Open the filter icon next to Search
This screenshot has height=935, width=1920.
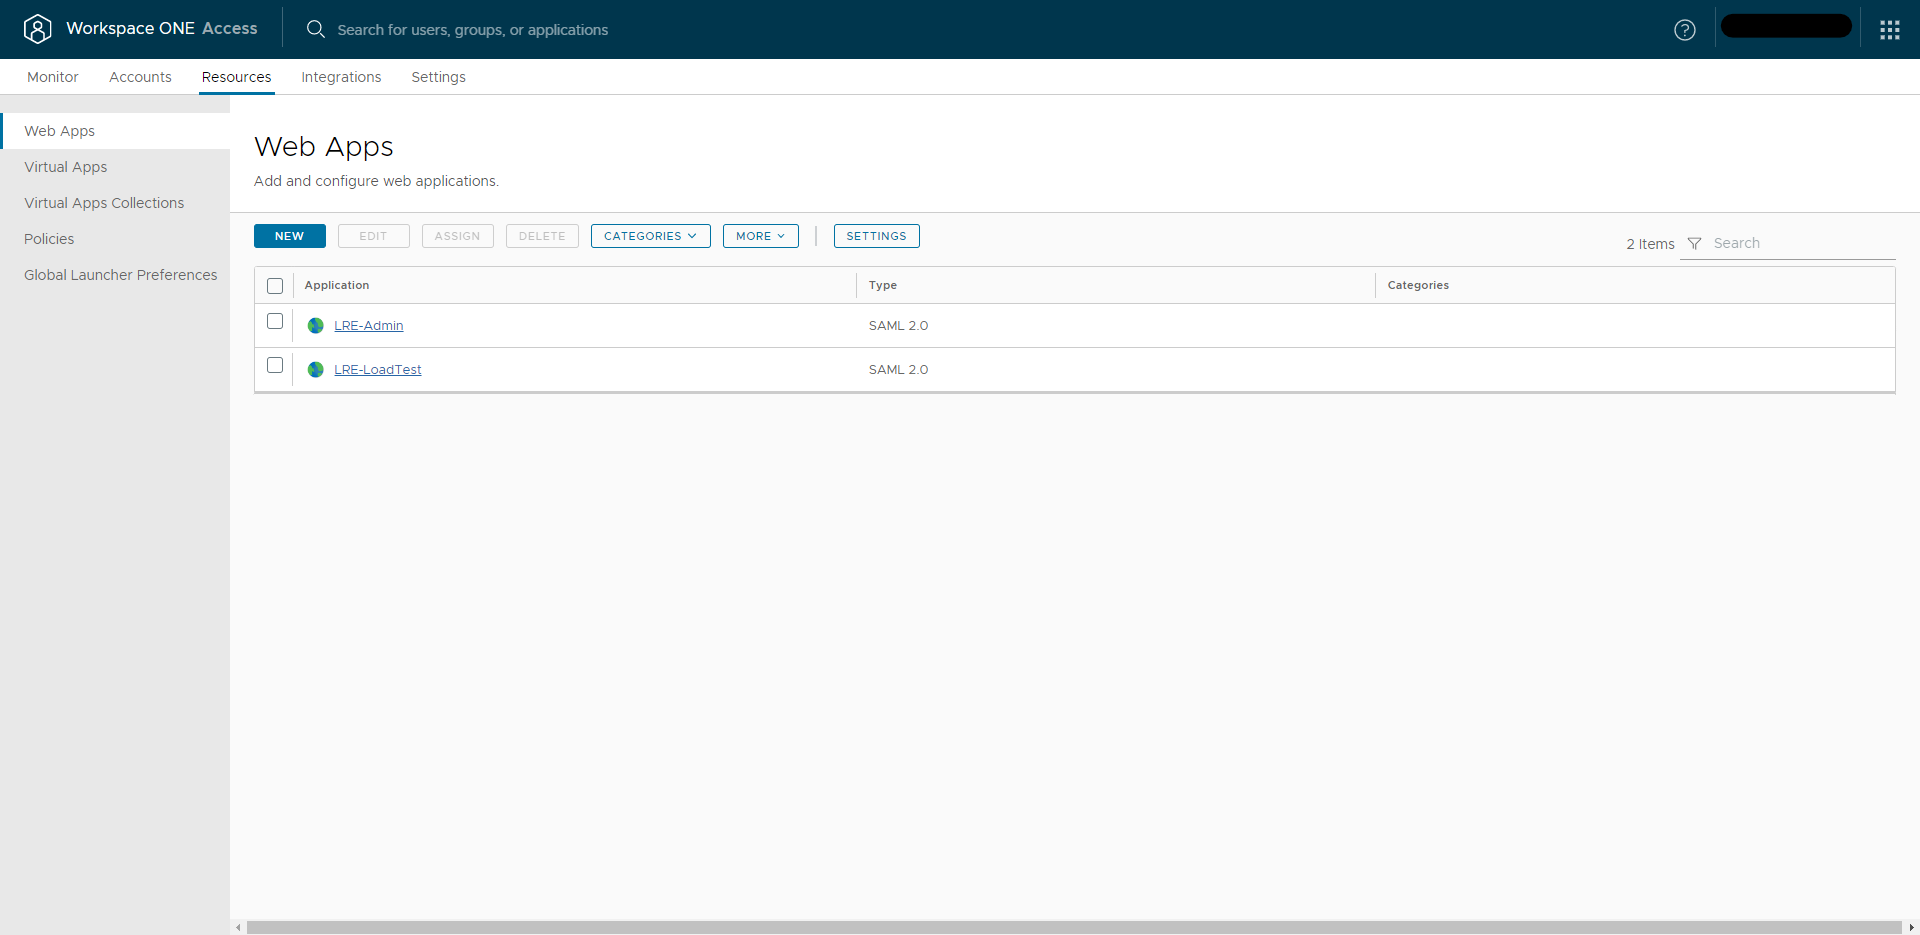(1694, 243)
